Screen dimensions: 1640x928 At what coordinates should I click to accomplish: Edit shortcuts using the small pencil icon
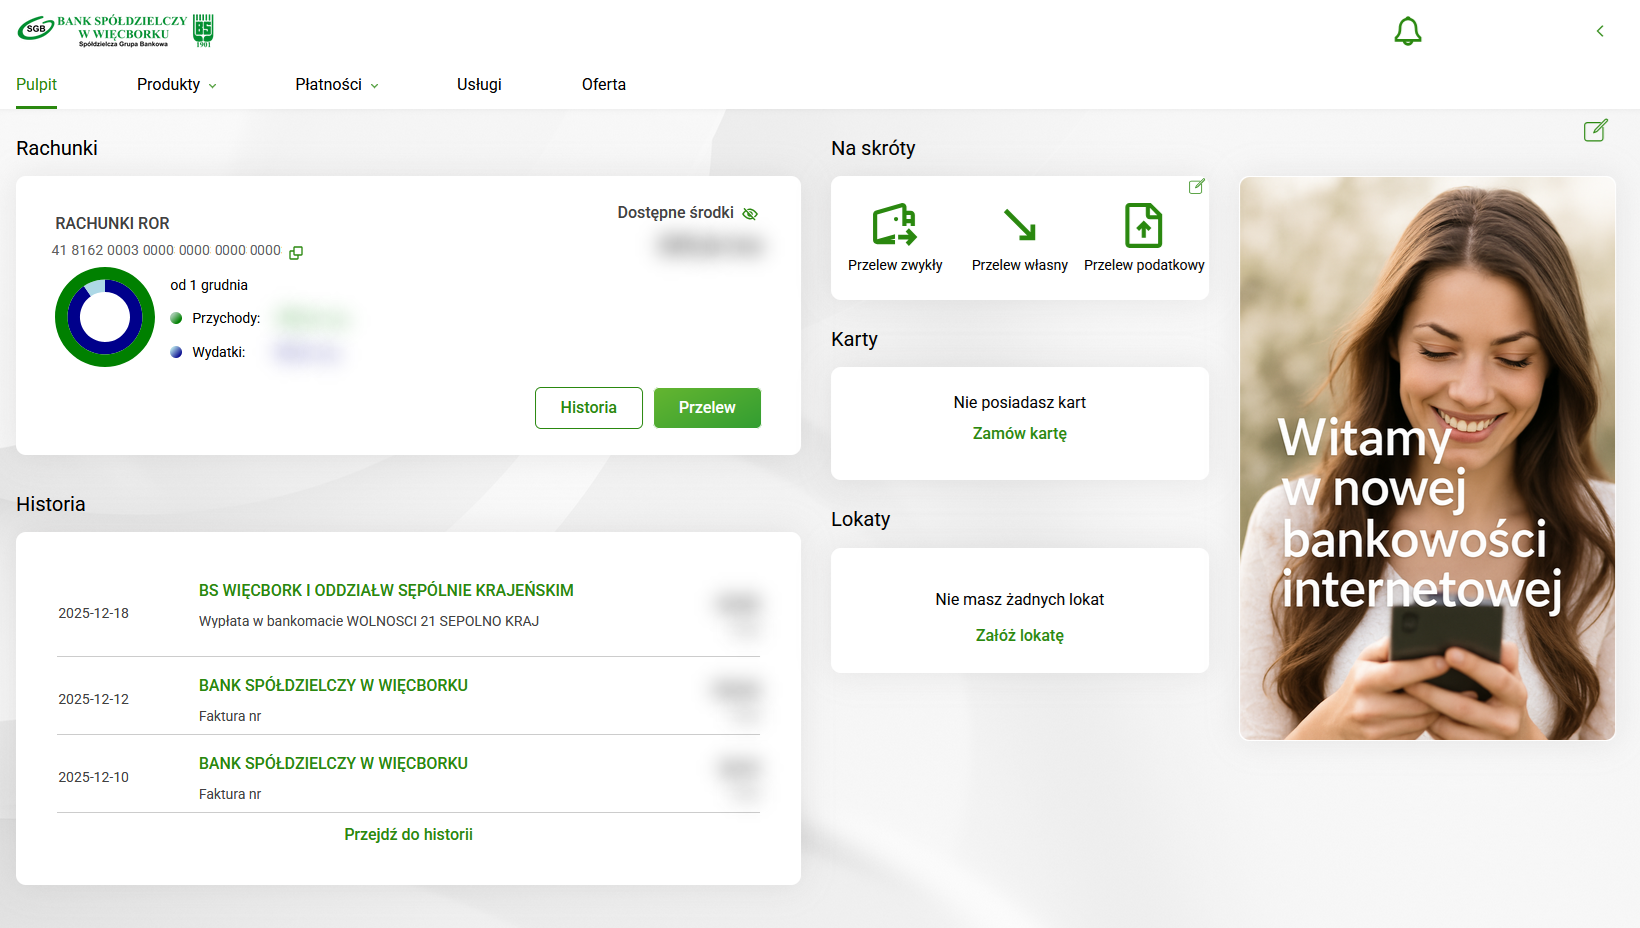[1196, 187]
